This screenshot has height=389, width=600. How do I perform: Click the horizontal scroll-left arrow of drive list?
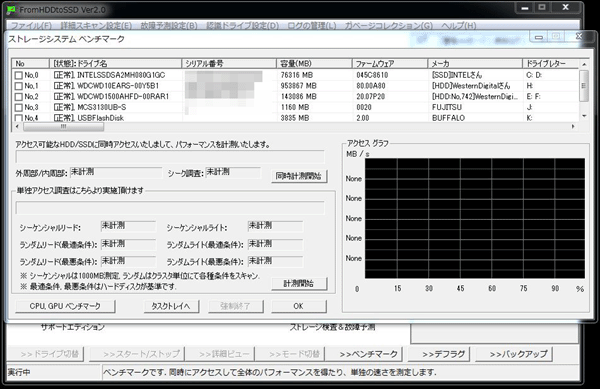click(x=17, y=126)
